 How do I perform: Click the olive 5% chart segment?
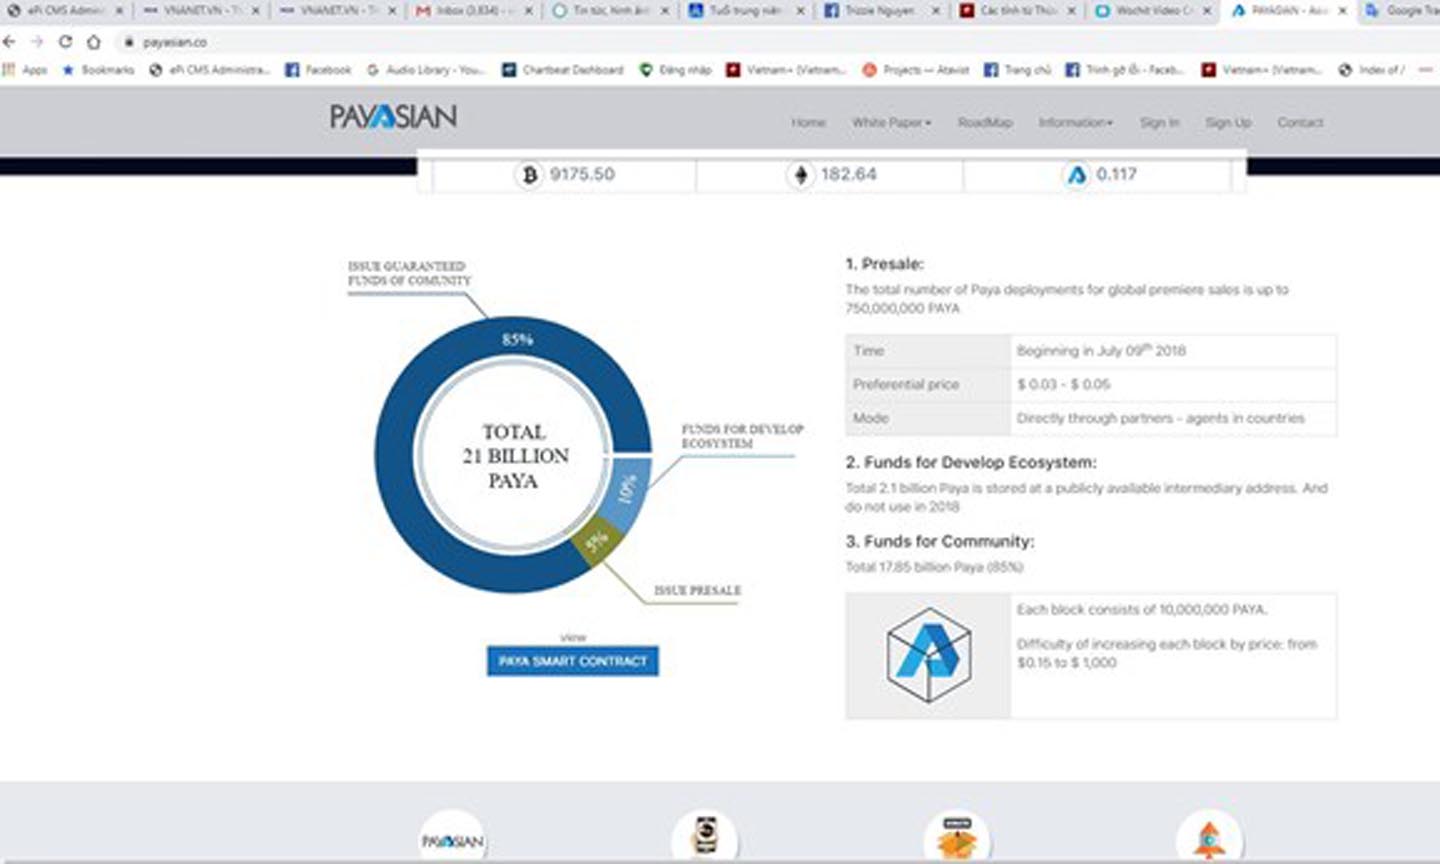click(x=597, y=541)
